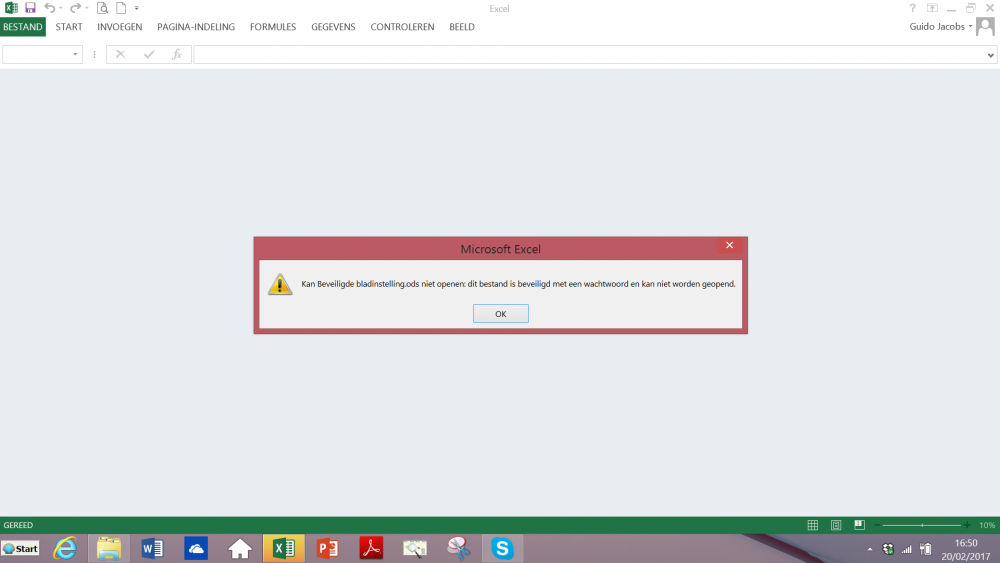Image resolution: width=1000 pixels, height=563 pixels.
Task: Click the print preview icon in the quick access toolbar
Action: (x=102, y=8)
